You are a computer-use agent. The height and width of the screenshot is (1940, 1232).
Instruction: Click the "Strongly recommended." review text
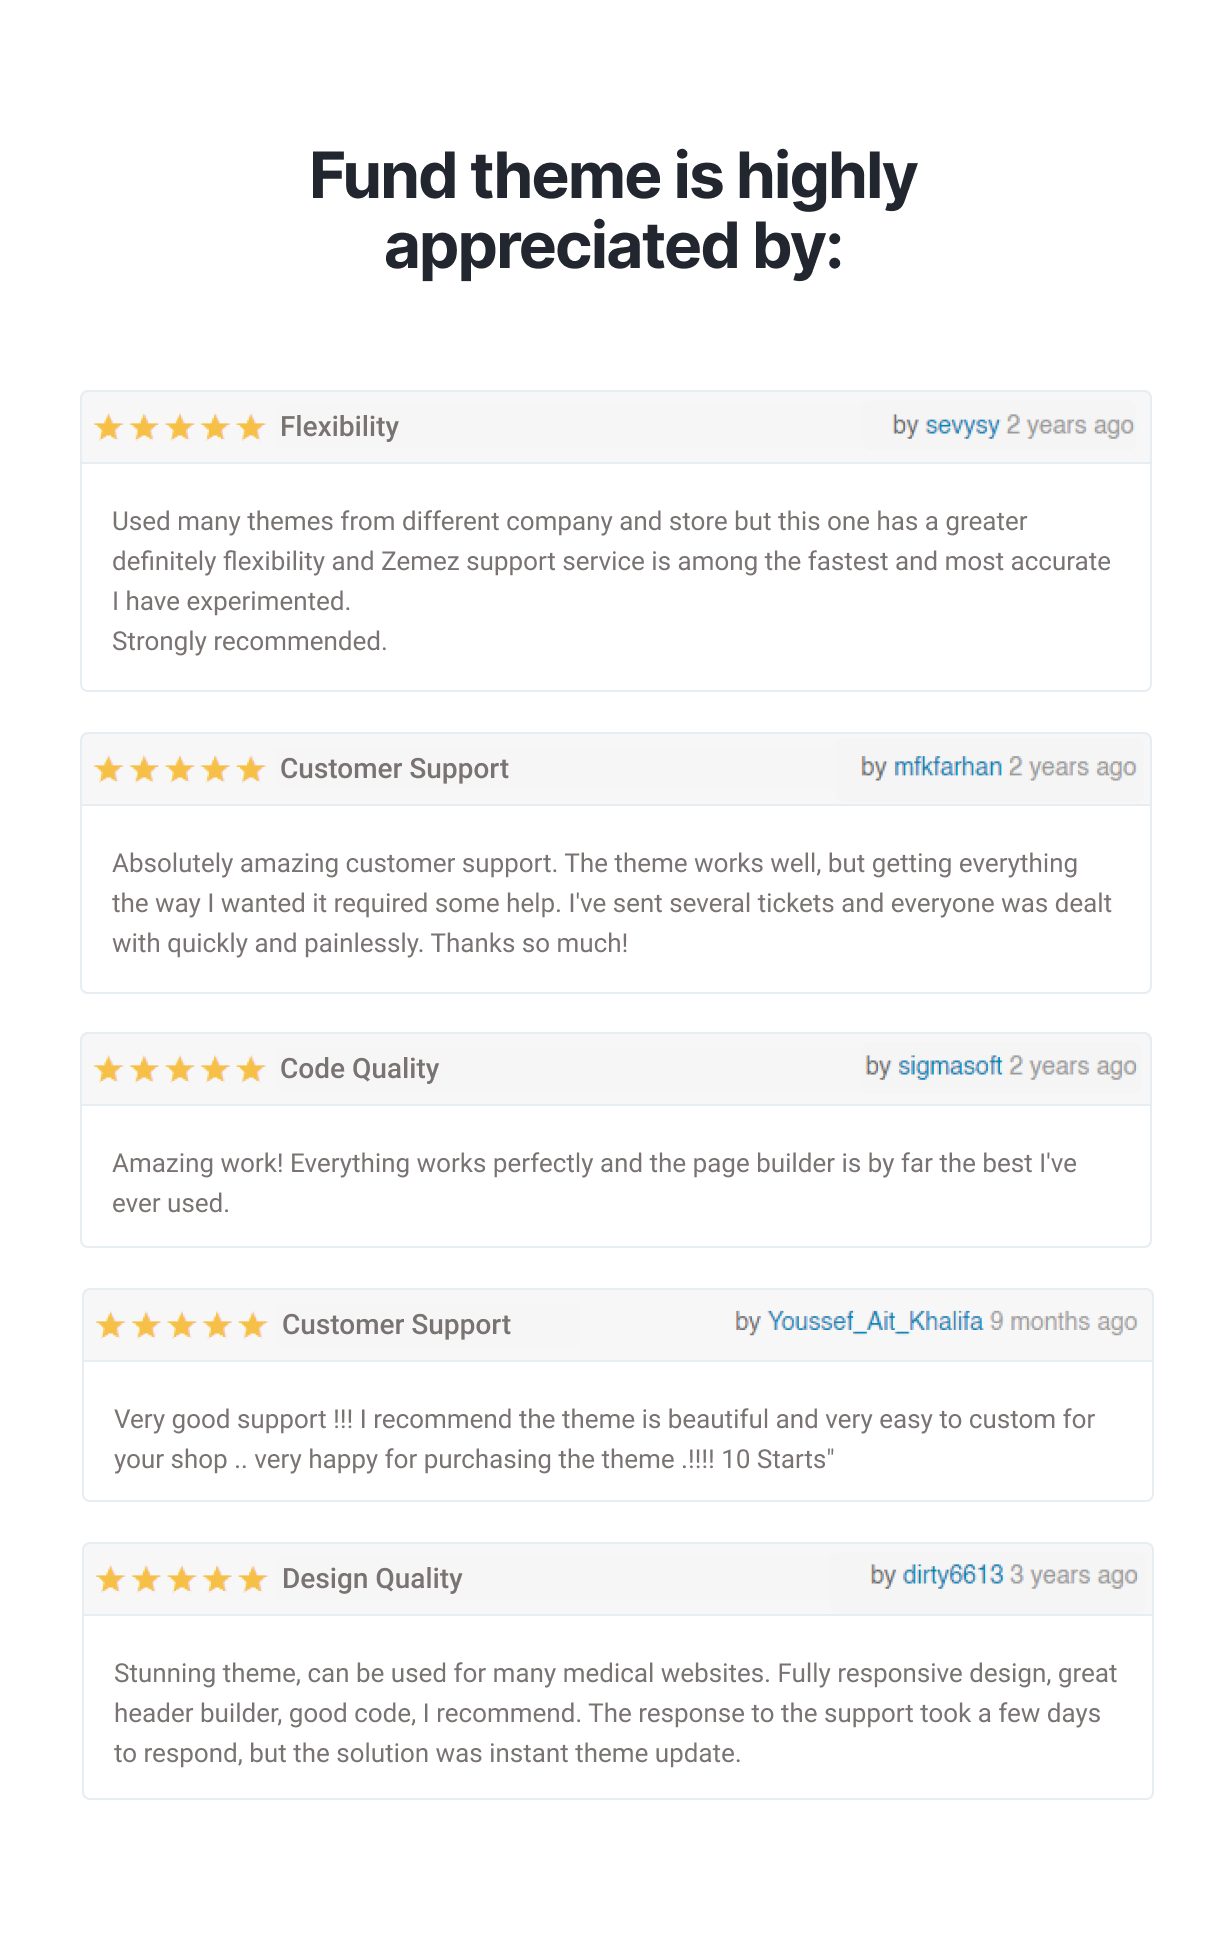(249, 641)
